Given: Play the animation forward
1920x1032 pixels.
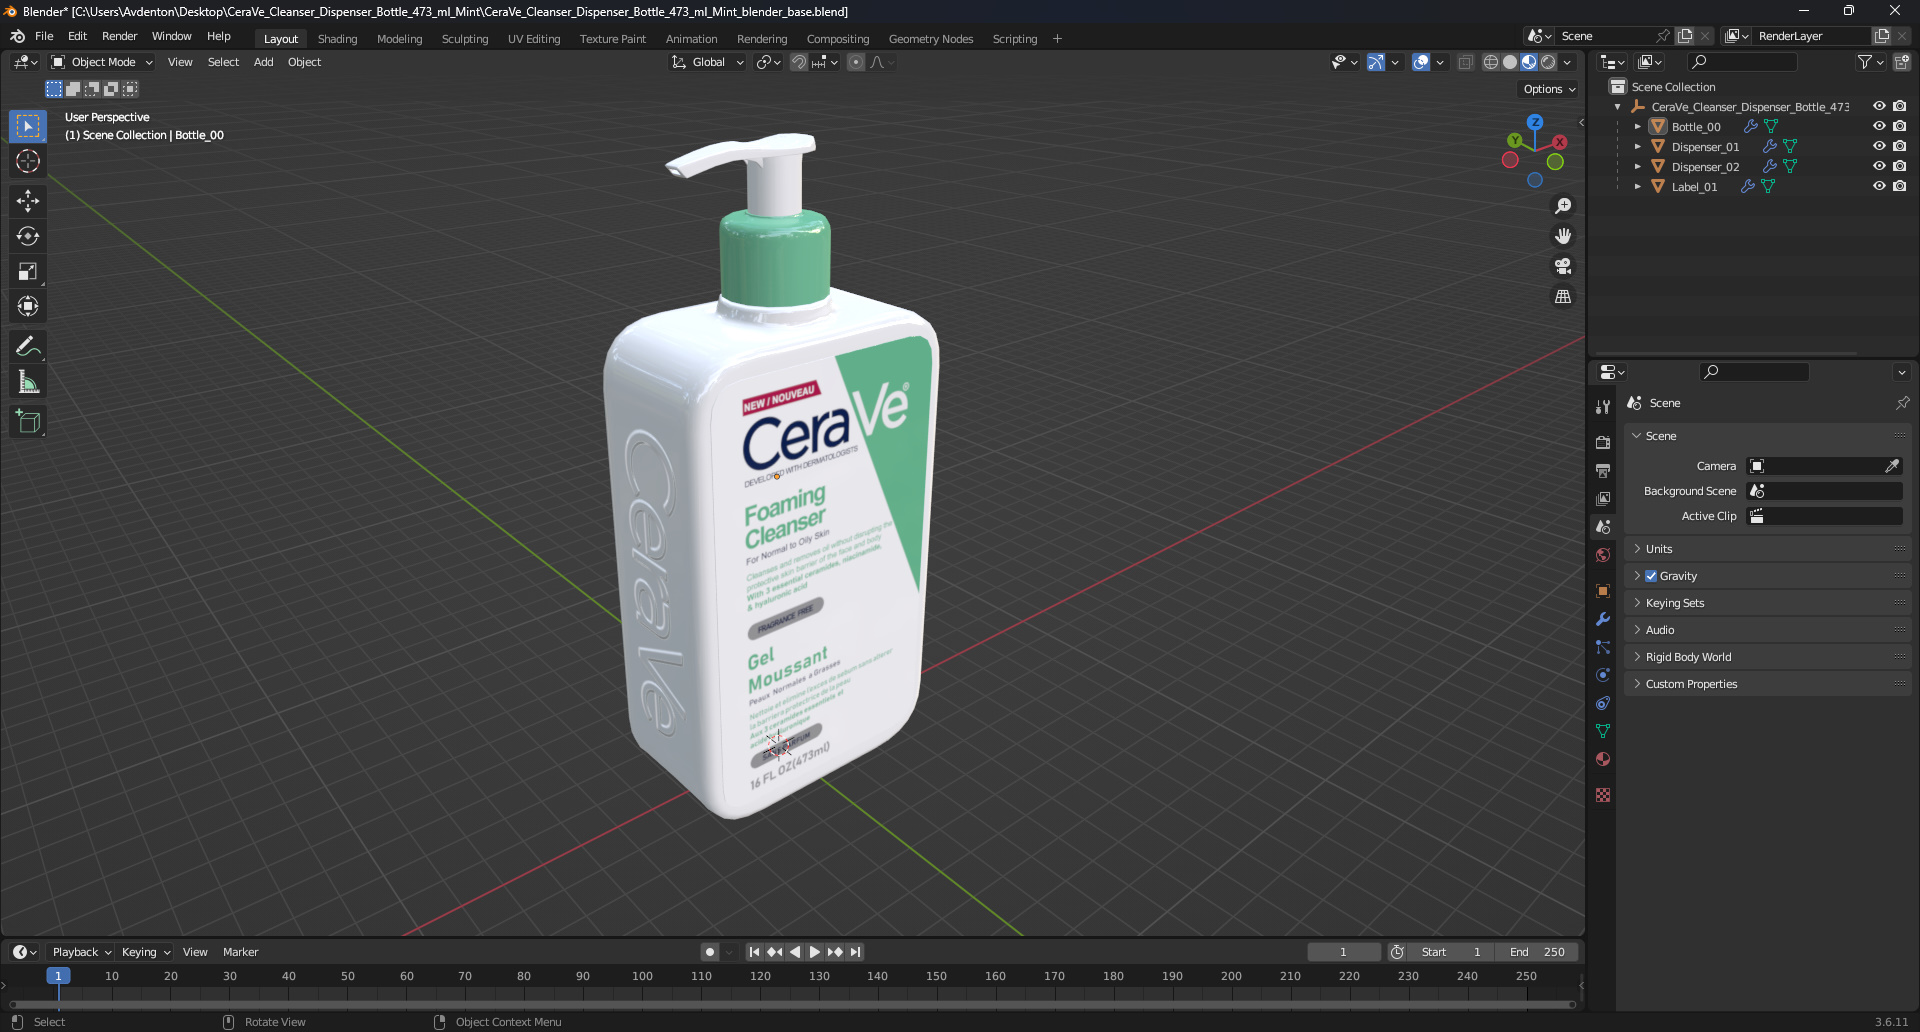Looking at the screenshot, I should tap(815, 952).
